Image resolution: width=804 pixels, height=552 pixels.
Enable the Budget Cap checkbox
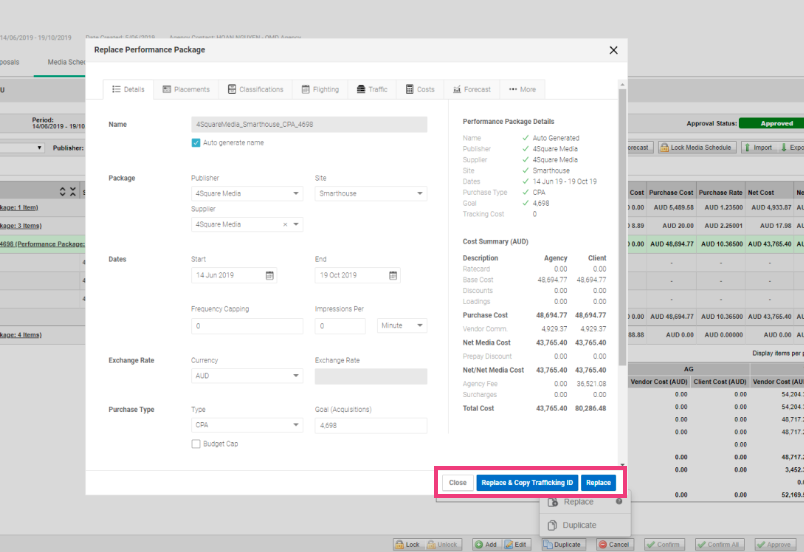pos(195,444)
